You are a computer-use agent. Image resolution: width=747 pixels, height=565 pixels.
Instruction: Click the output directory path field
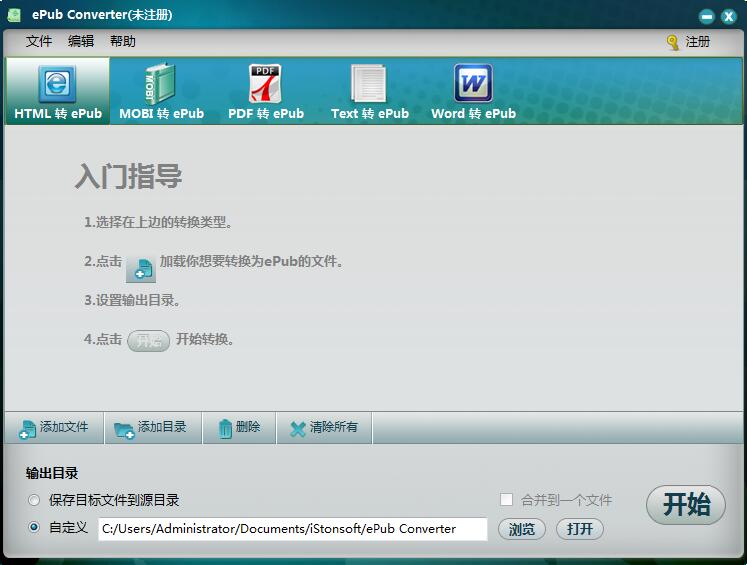click(292, 529)
